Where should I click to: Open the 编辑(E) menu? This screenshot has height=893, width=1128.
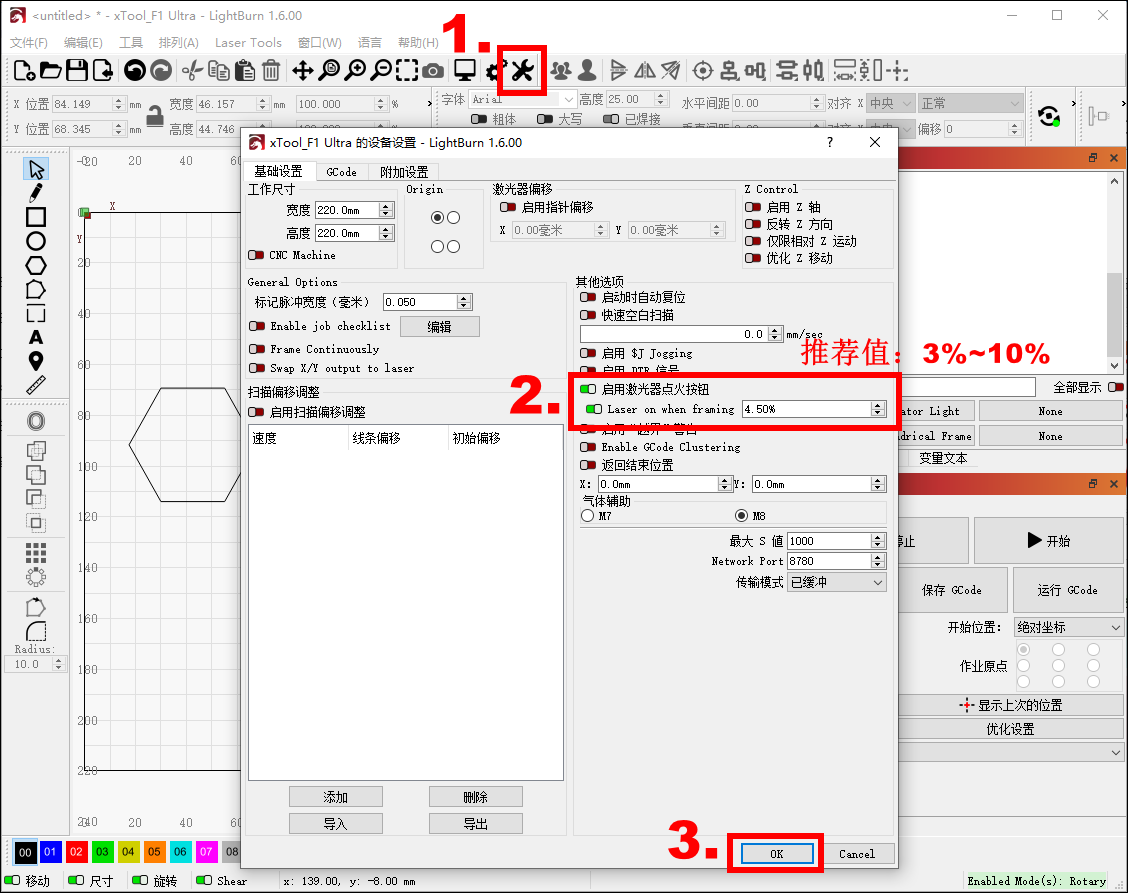point(83,42)
